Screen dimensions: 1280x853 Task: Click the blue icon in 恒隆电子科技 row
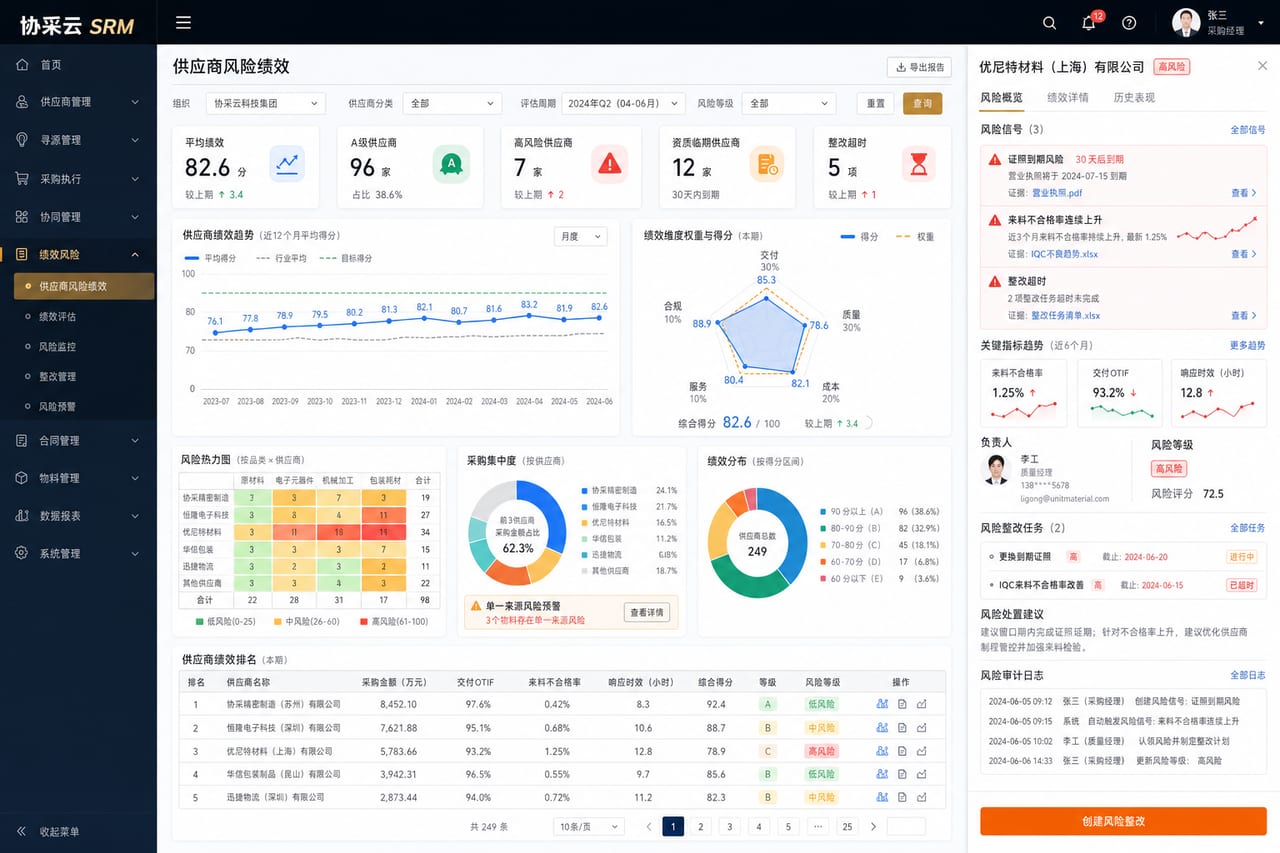point(882,728)
